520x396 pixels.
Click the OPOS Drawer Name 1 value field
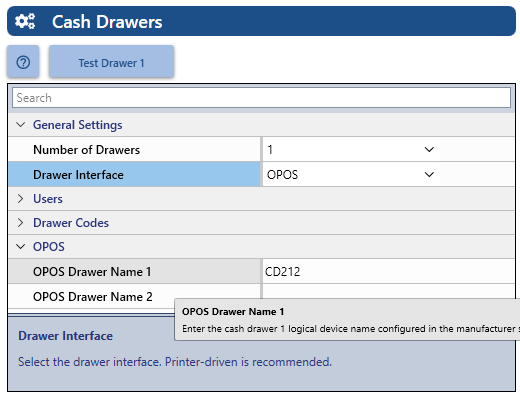tap(388, 272)
